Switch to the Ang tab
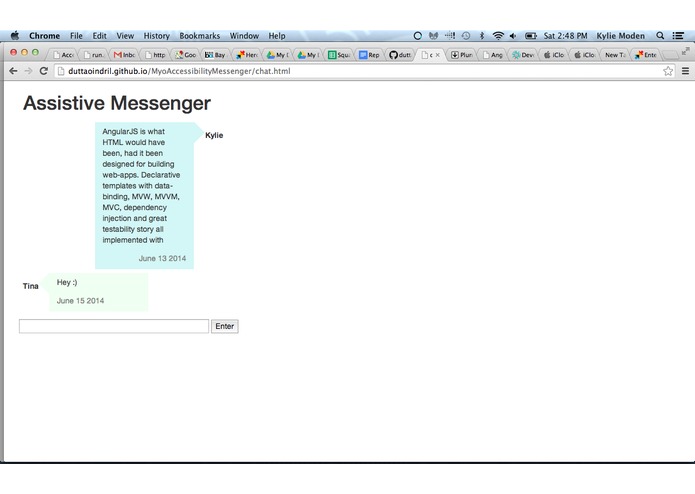This screenshot has height=494, width=695. click(493, 55)
